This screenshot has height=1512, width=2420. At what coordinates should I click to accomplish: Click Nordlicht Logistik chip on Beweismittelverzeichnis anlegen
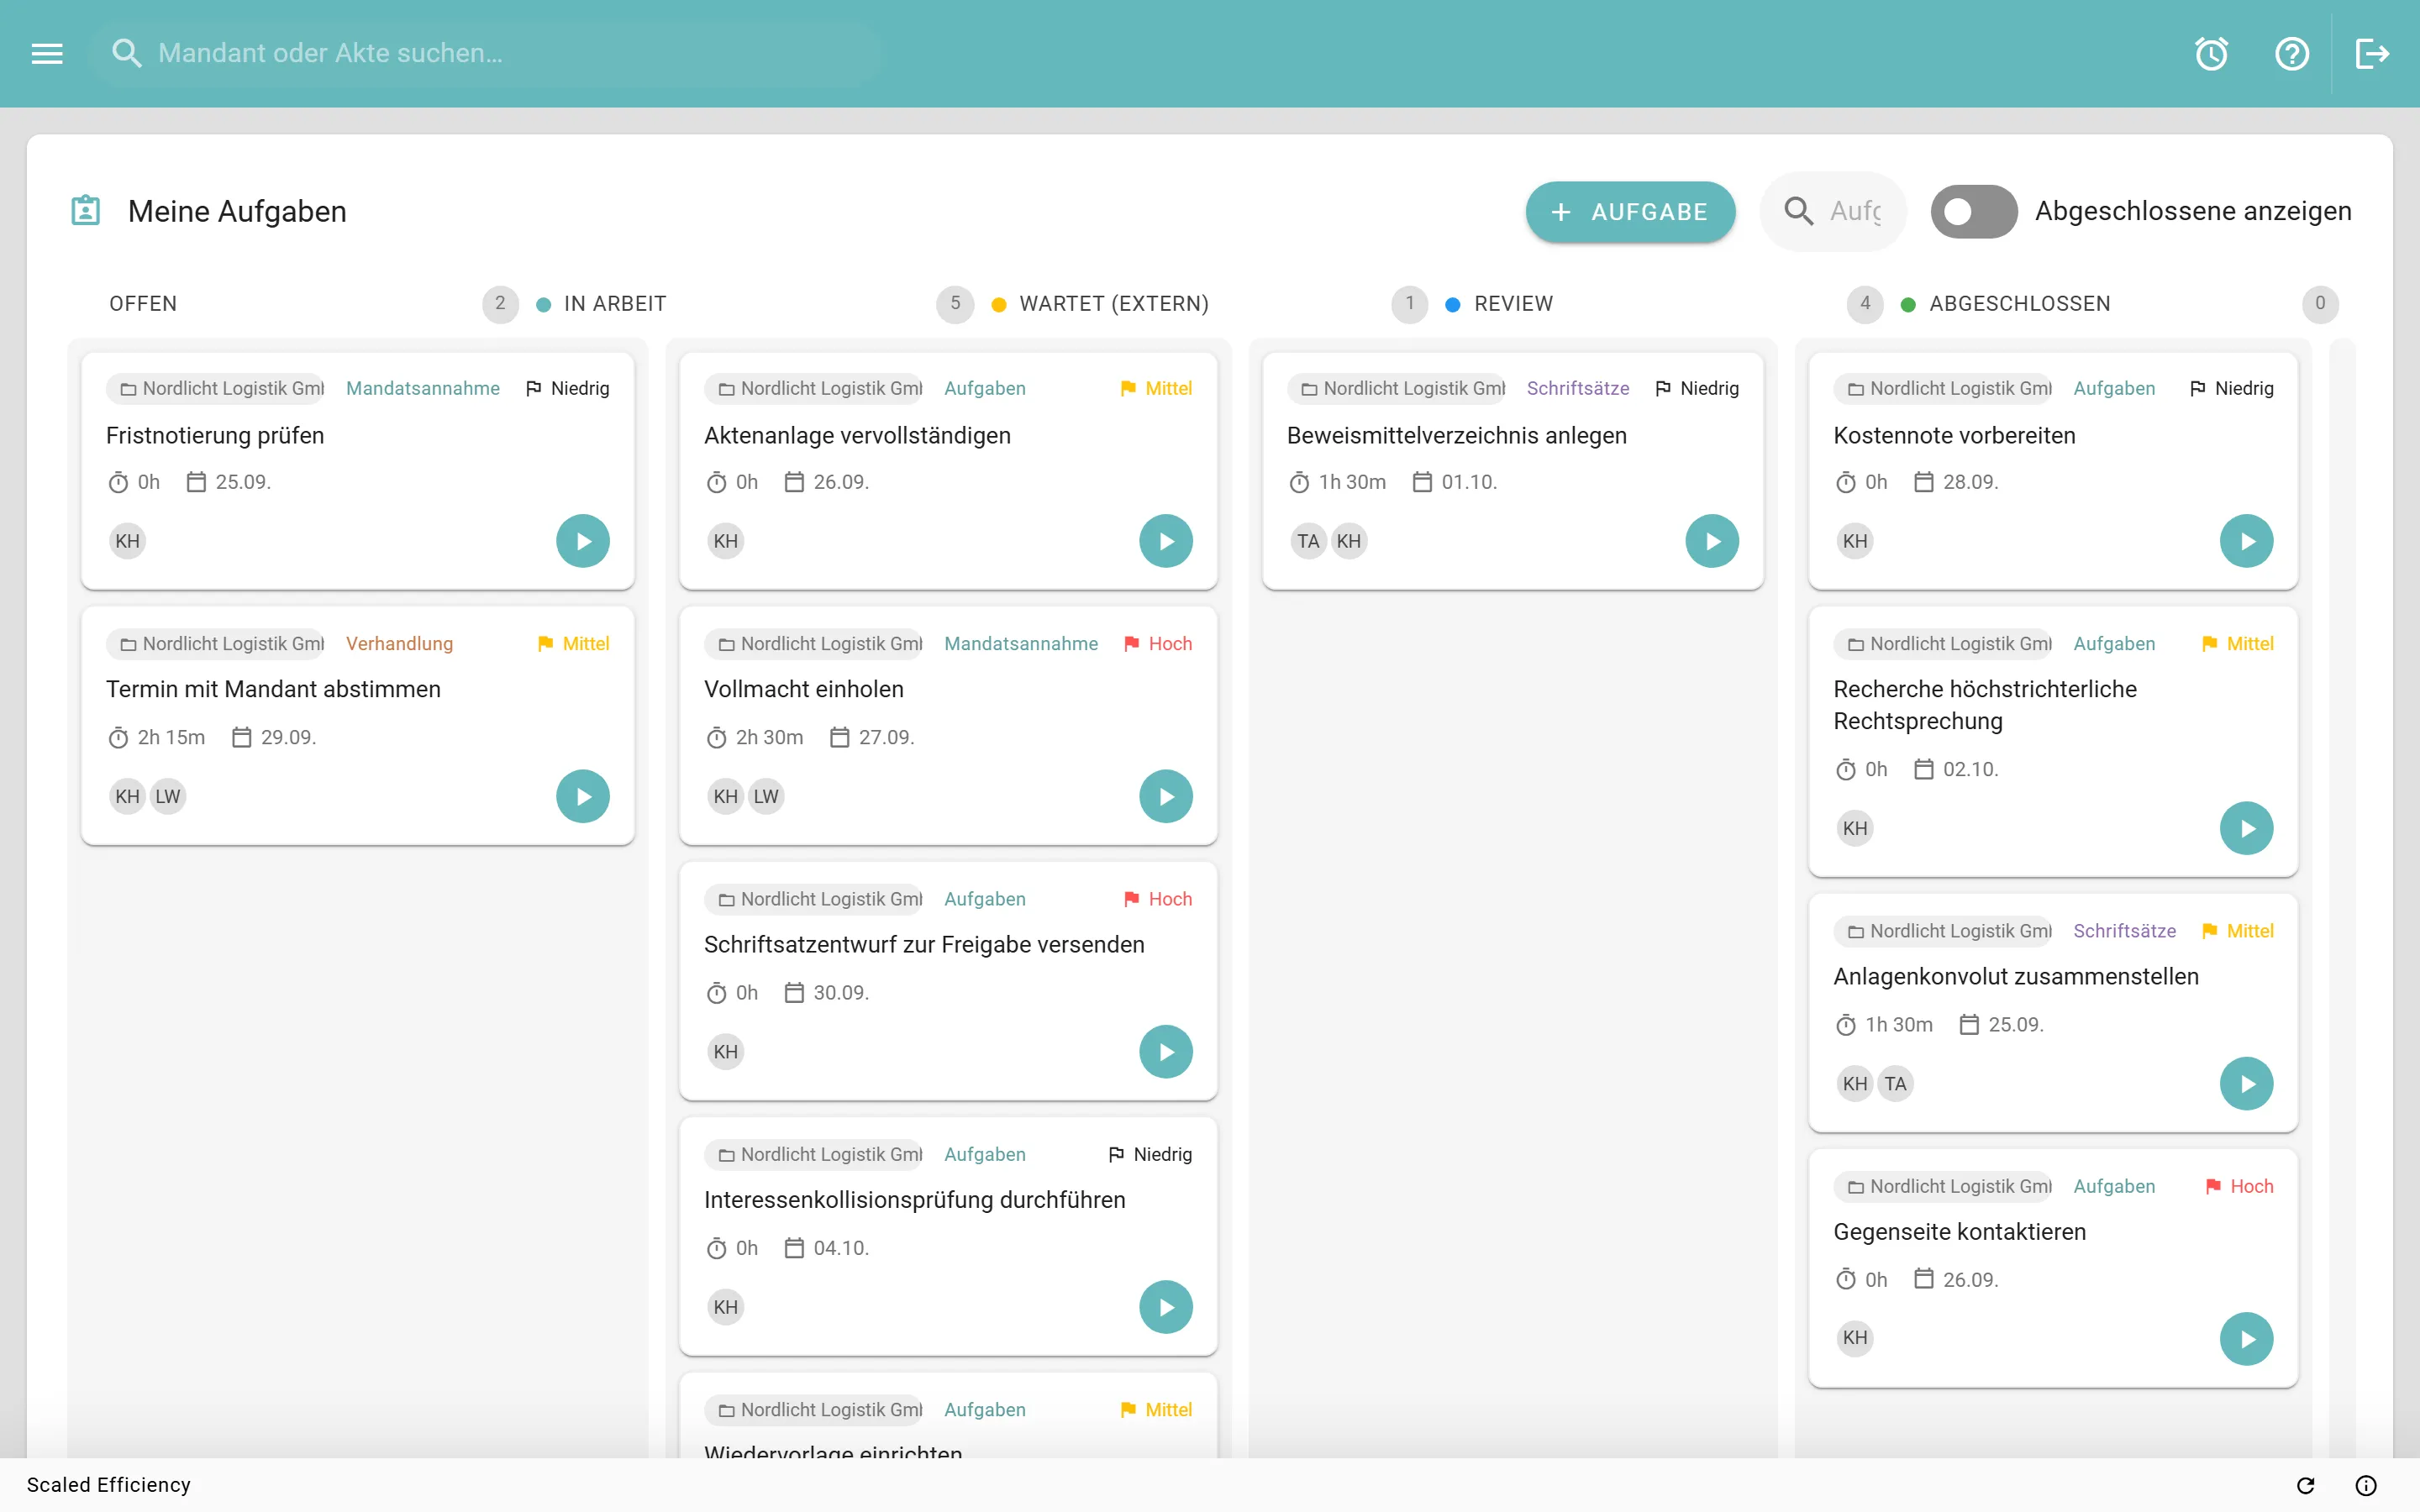click(1397, 388)
